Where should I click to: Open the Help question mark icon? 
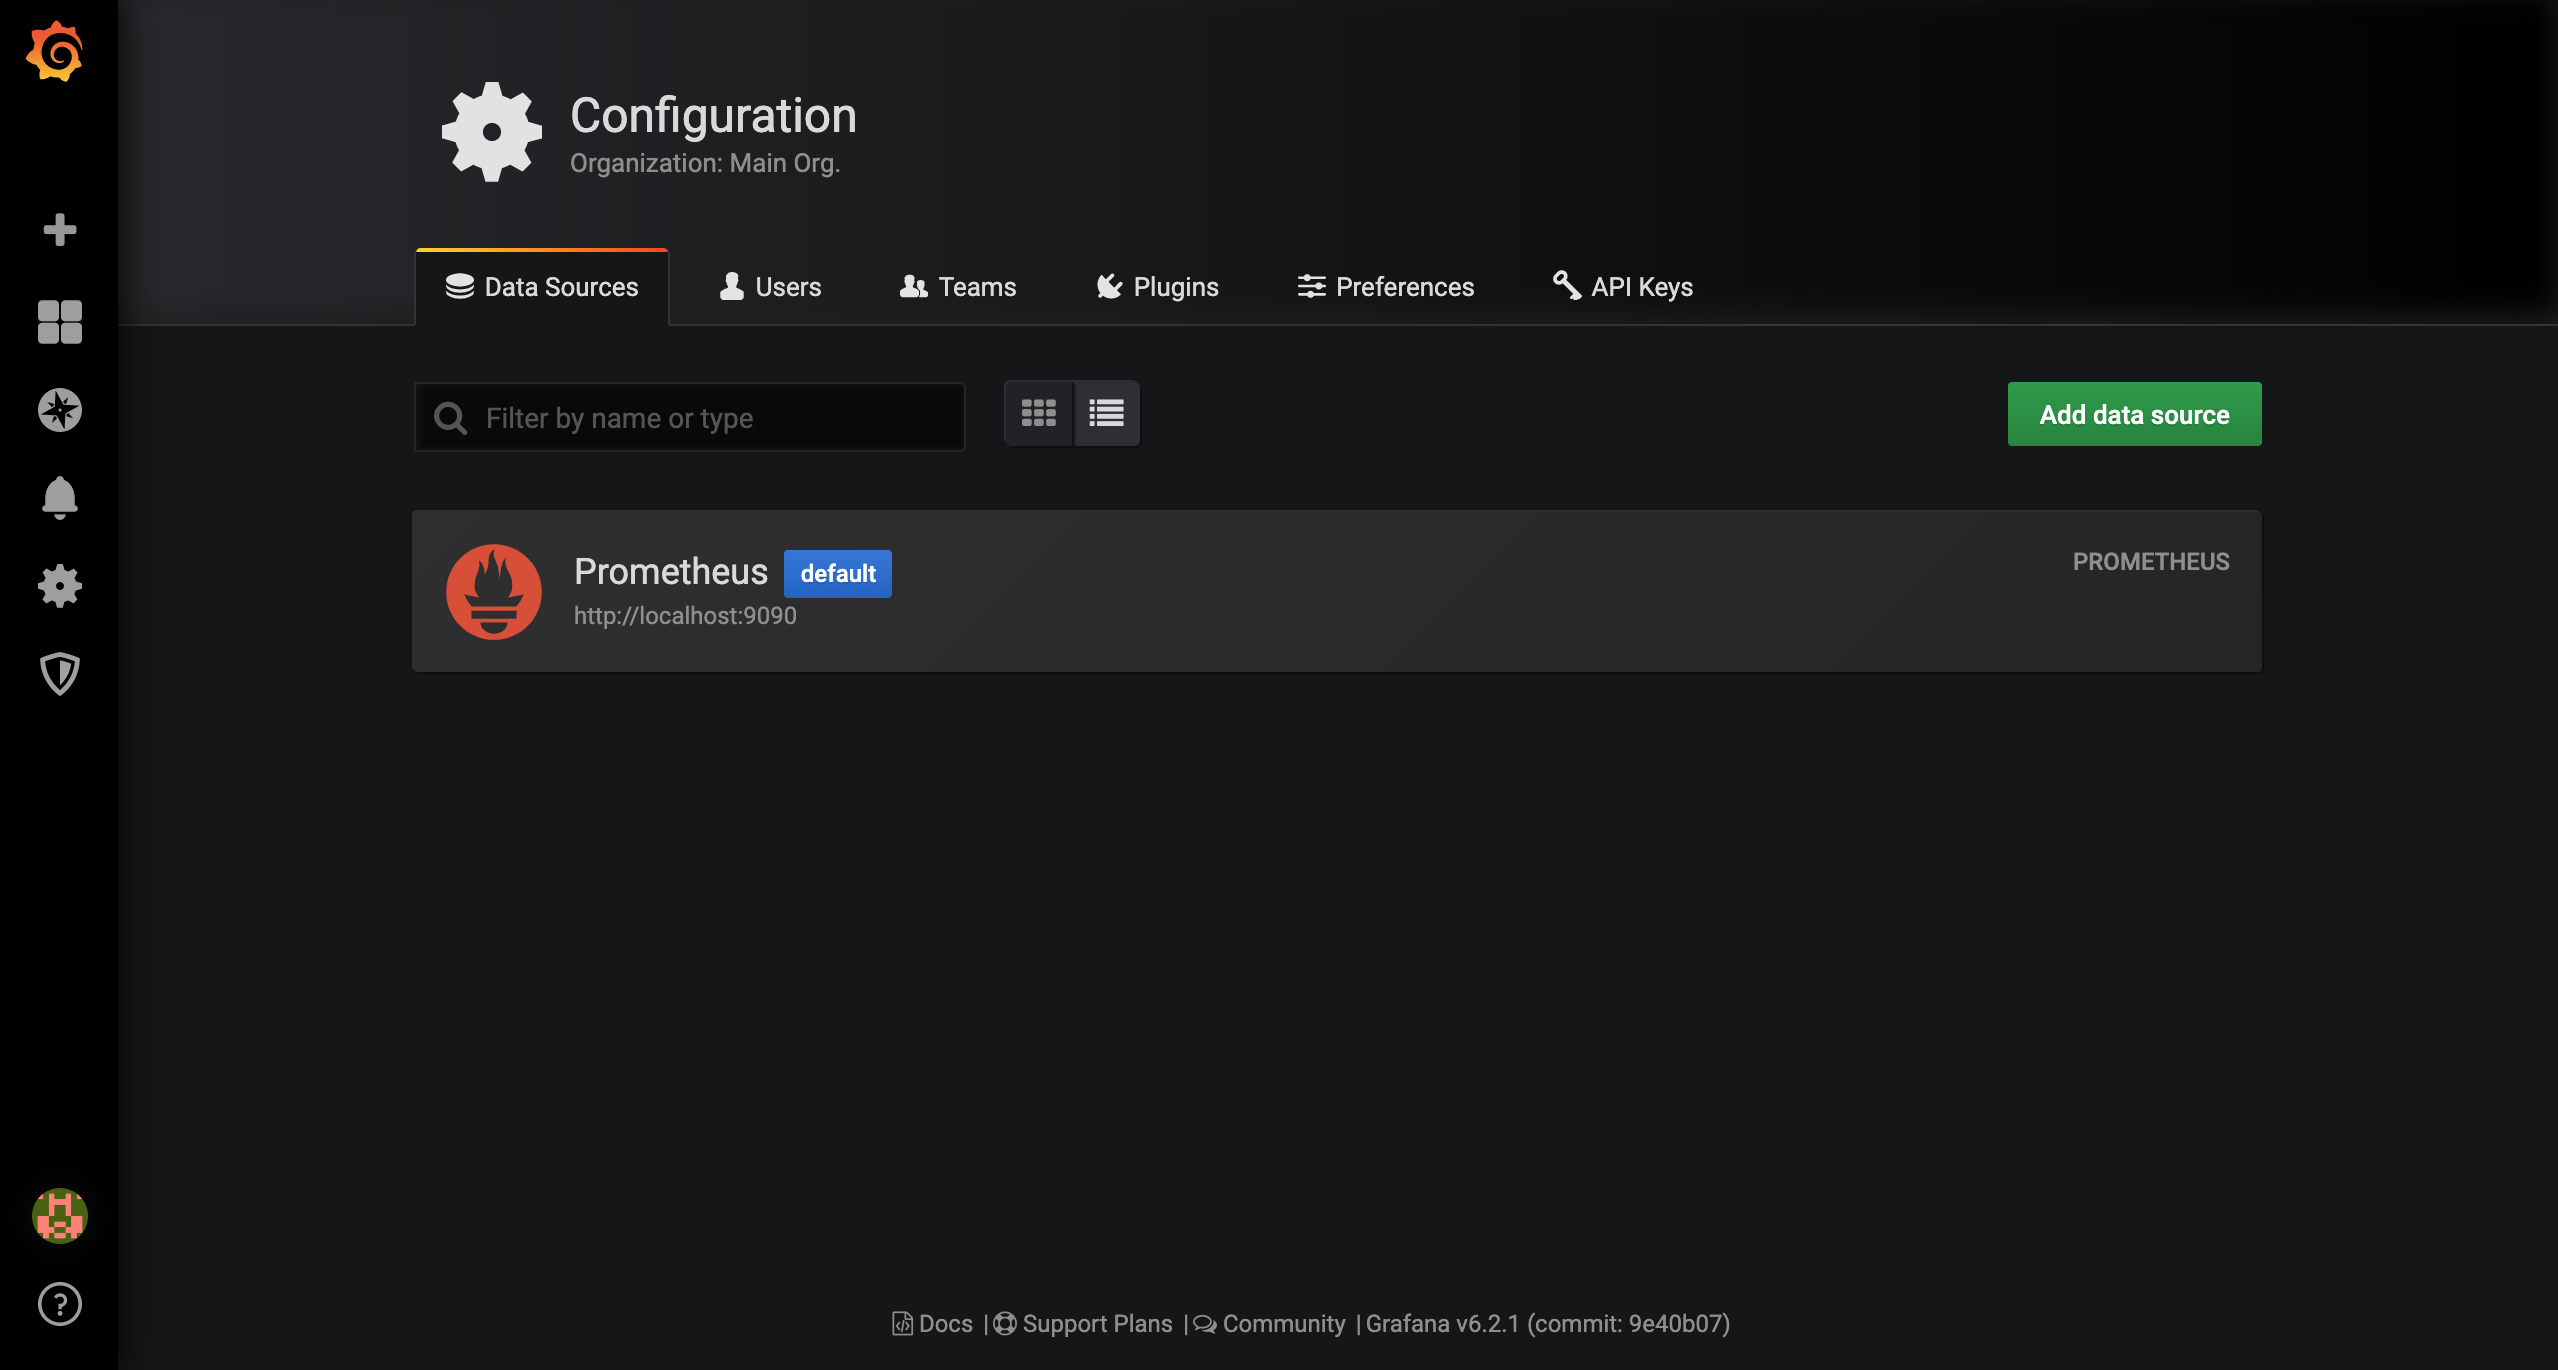[x=59, y=1304]
